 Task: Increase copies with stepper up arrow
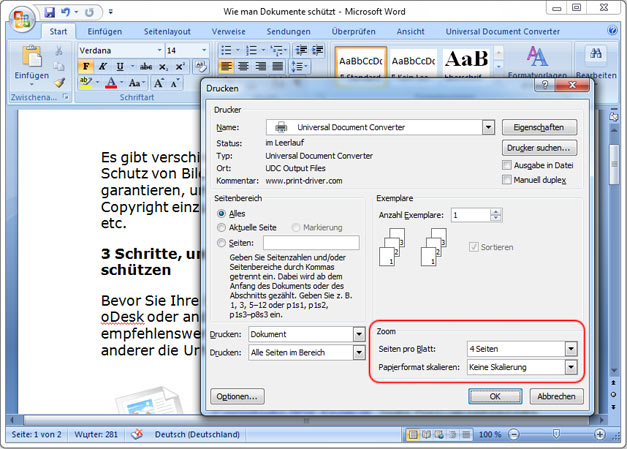coord(496,212)
